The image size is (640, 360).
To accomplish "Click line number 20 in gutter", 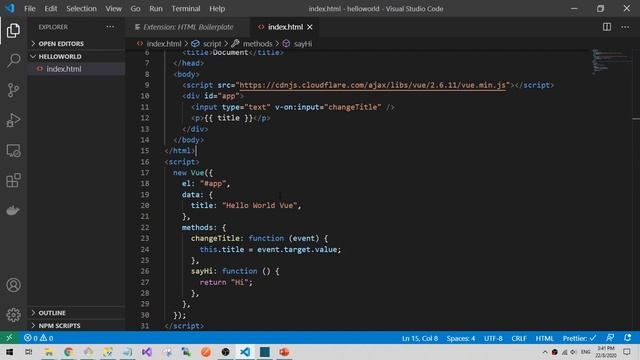I will coord(145,205).
